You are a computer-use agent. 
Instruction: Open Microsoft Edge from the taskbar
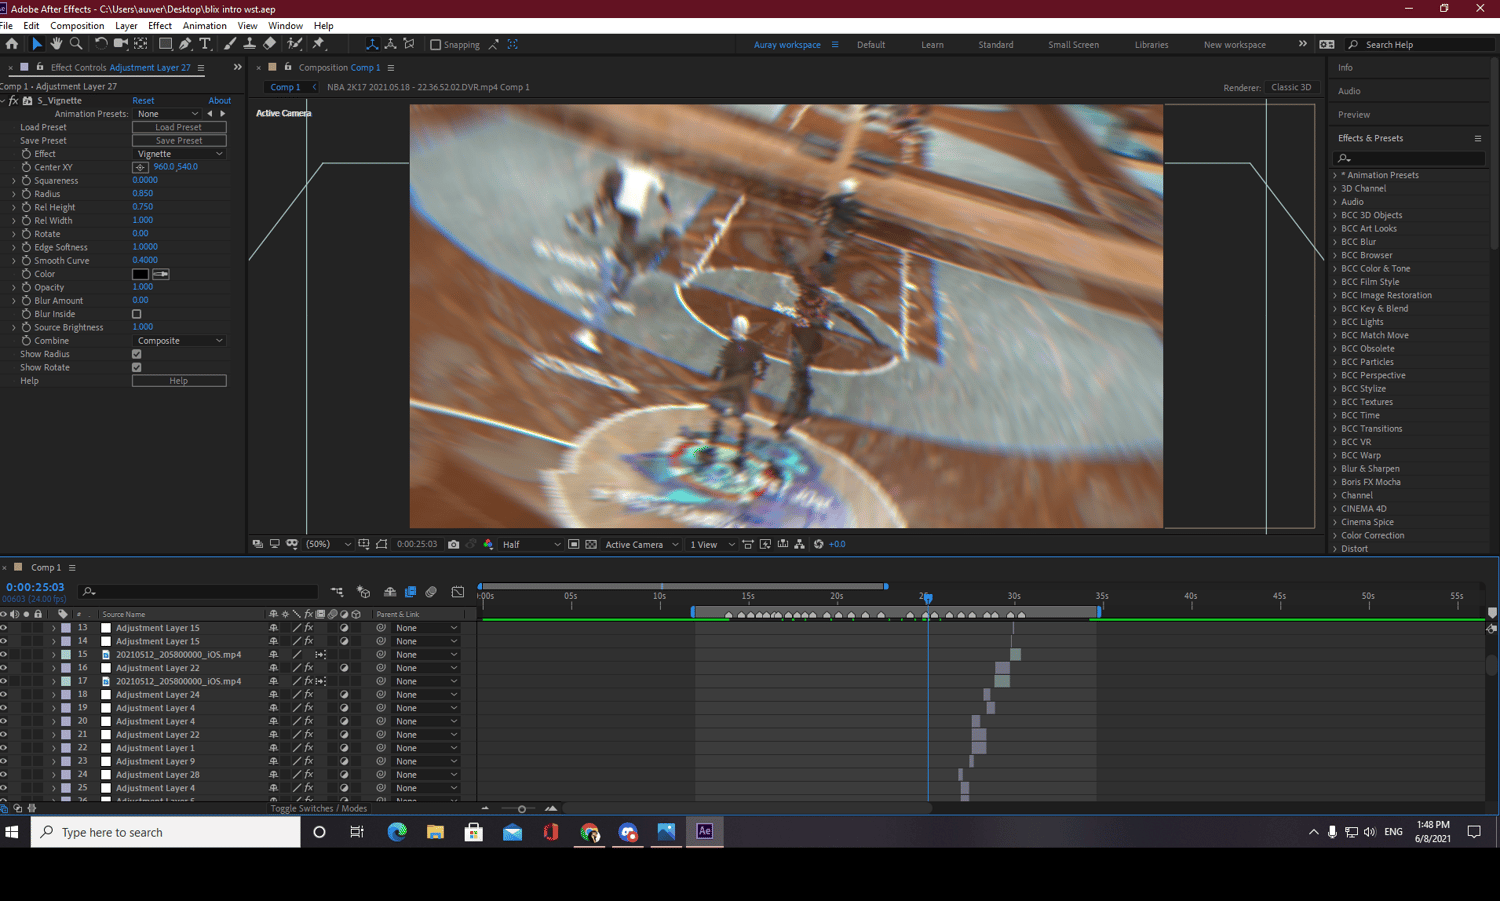[397, 832]
